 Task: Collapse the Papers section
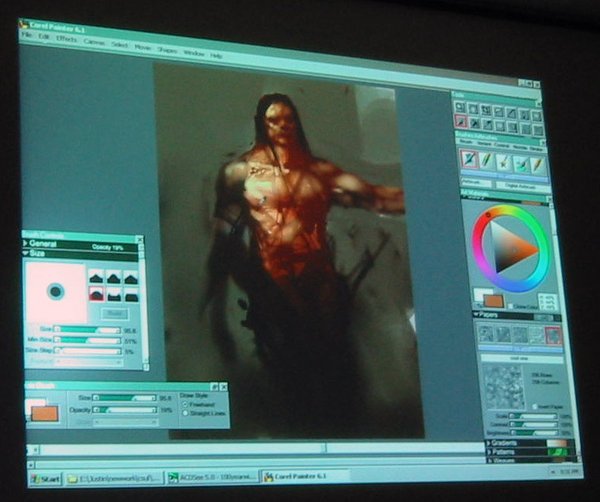(x=476, y=315)
